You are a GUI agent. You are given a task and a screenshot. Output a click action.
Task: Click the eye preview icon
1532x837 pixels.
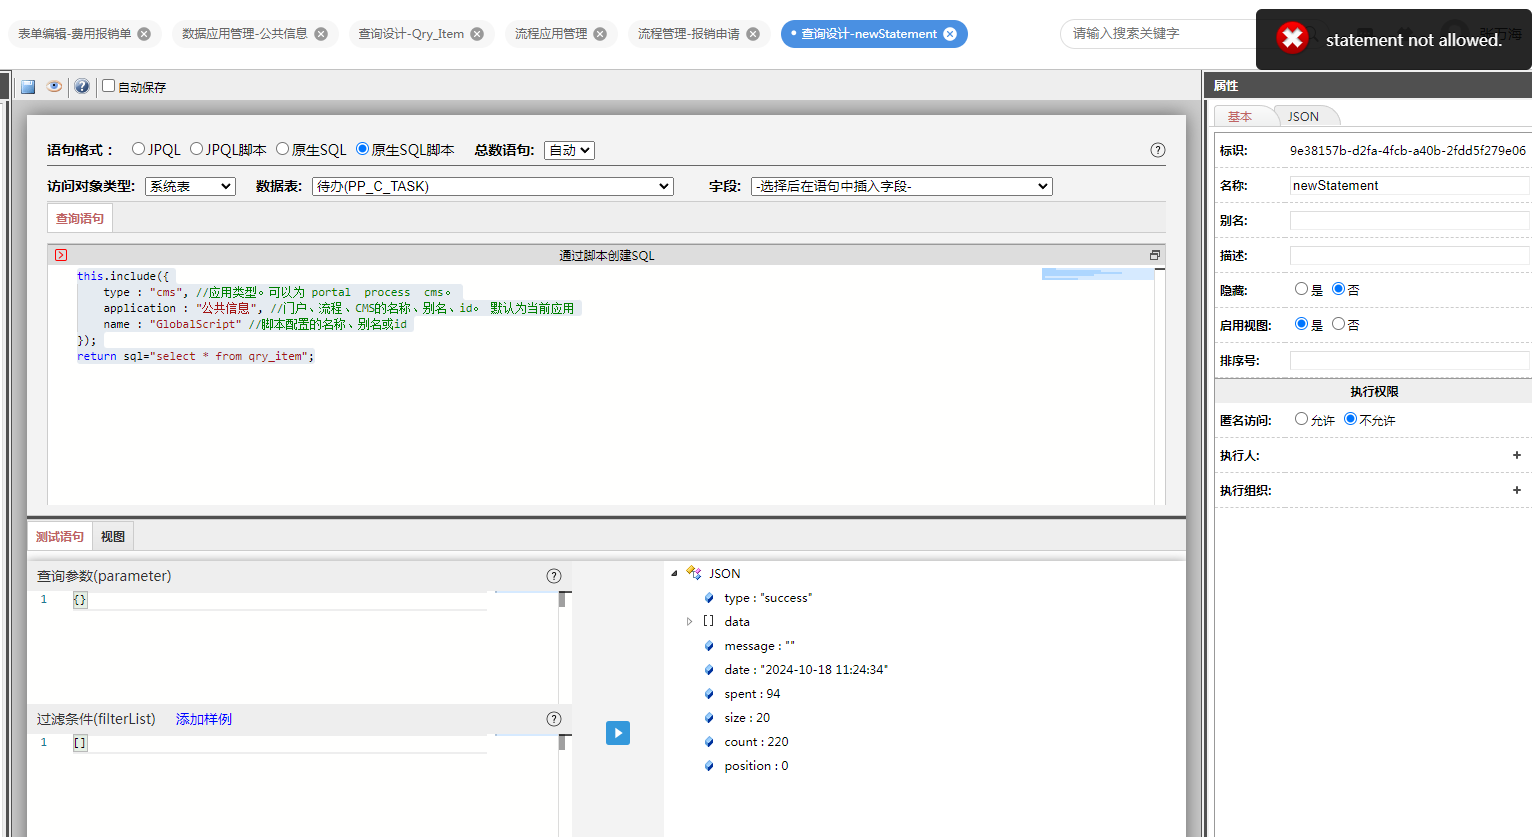(x=54, y=87)
